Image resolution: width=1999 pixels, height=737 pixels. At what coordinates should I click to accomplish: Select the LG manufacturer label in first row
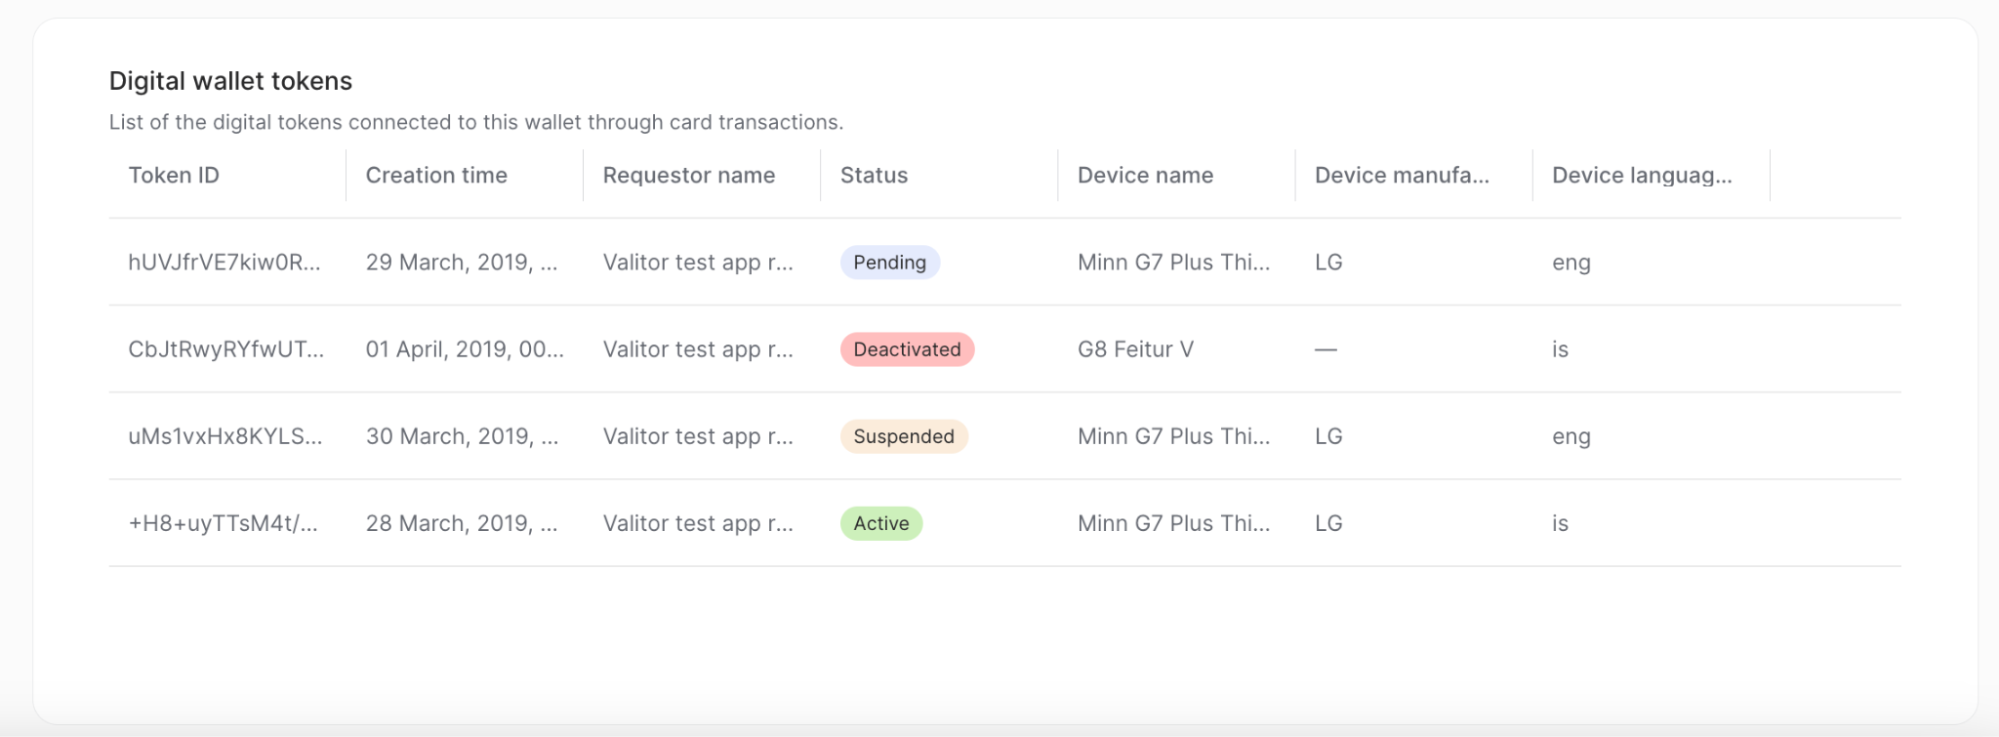1328,262
